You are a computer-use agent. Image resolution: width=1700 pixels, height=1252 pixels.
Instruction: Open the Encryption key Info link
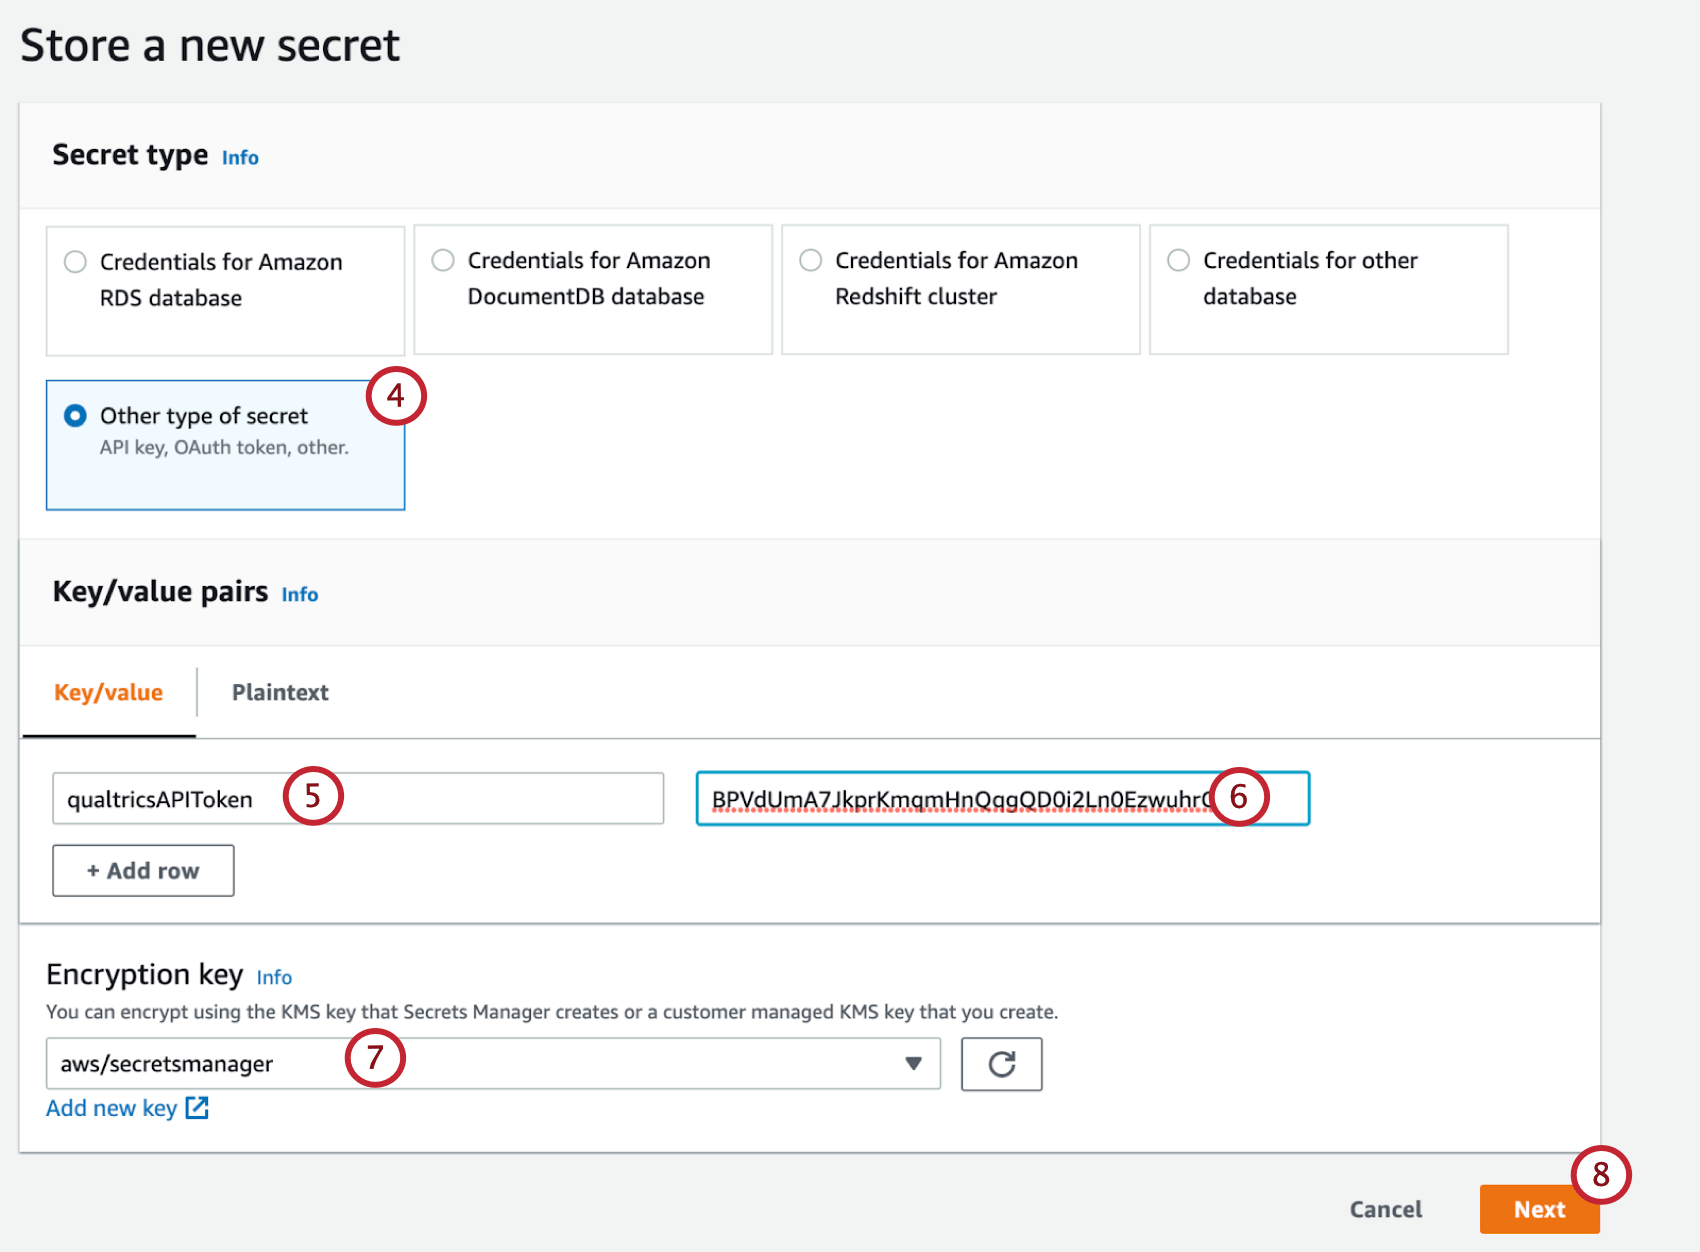pyautogui.click(x=274, y=978)
